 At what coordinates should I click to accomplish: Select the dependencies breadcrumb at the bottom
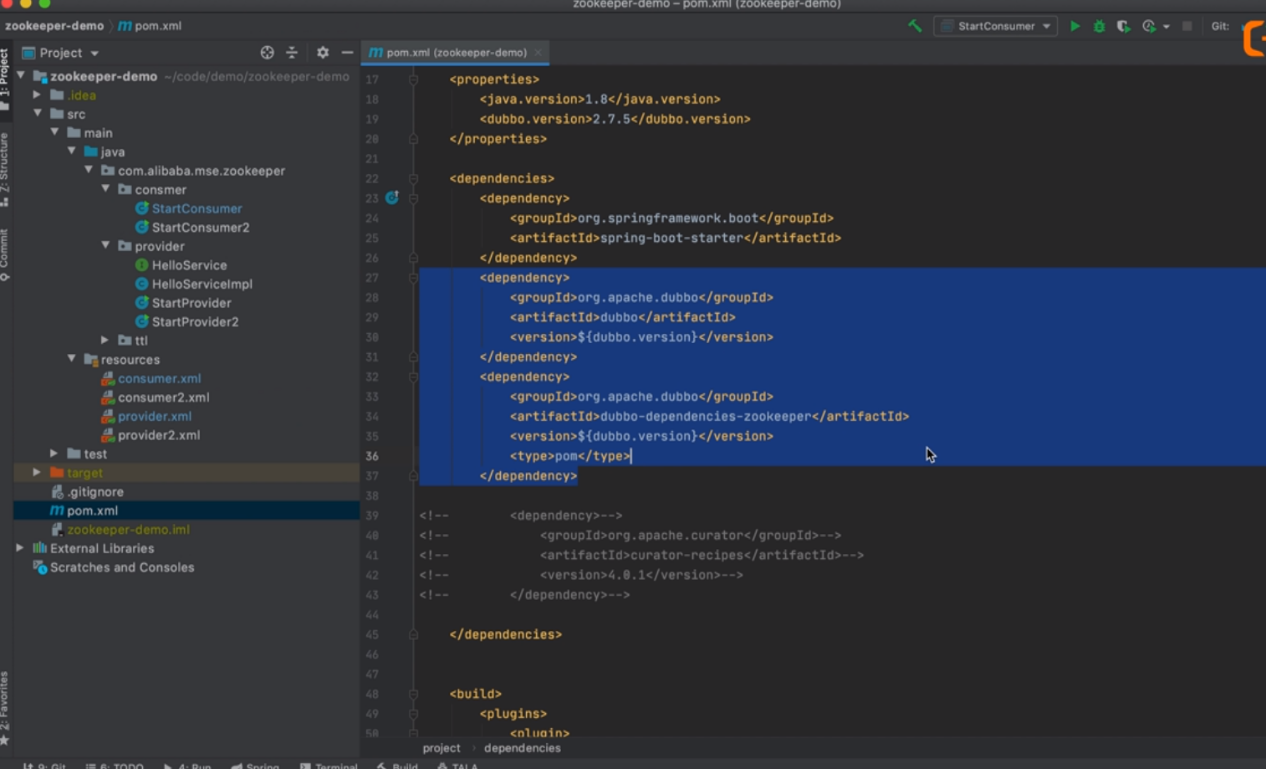pos(522,748)
